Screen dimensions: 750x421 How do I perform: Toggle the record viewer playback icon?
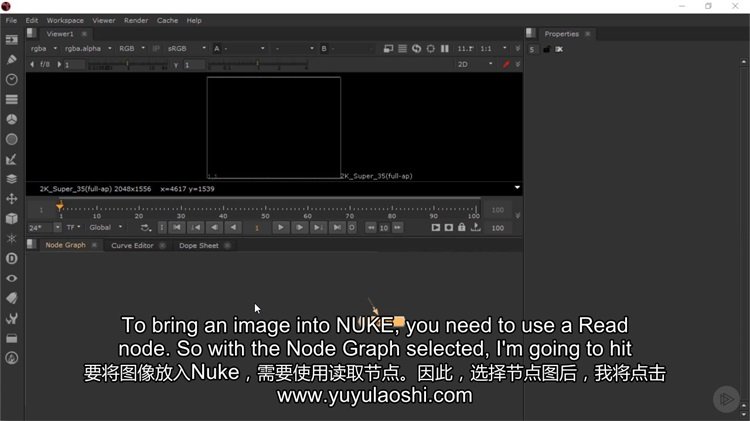pyautogui.click(x=449, y=227)
